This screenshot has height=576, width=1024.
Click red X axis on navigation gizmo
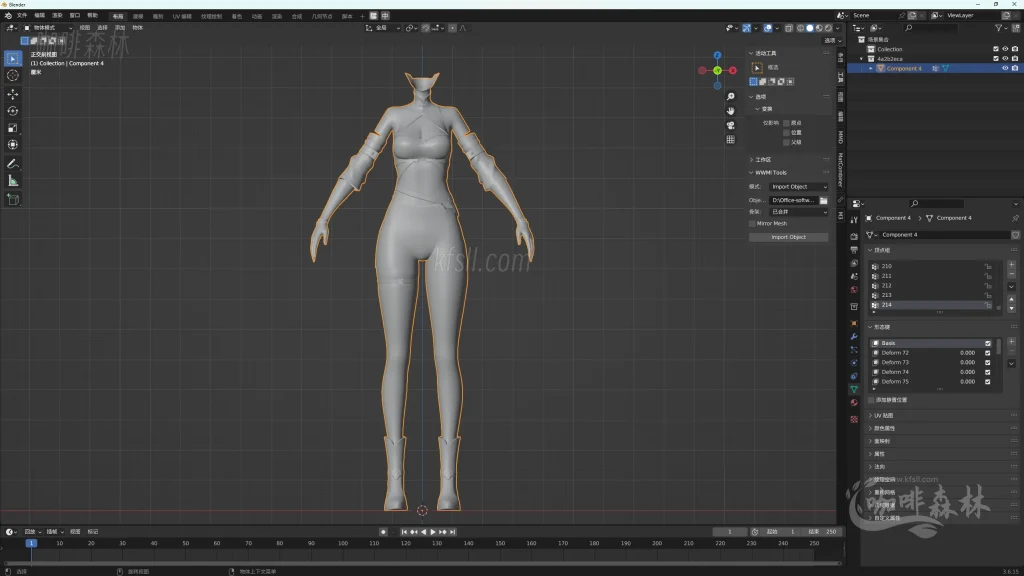pyautogui.click(x=733, y=71)
